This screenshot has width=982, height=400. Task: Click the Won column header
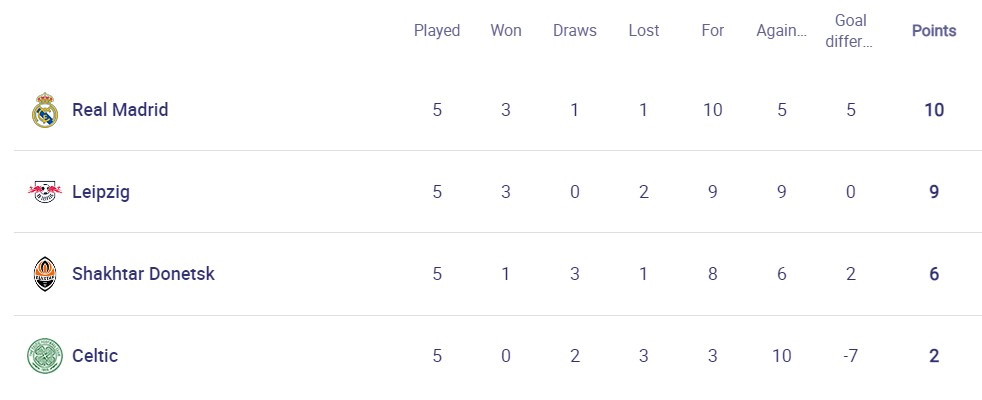point(506,31)
